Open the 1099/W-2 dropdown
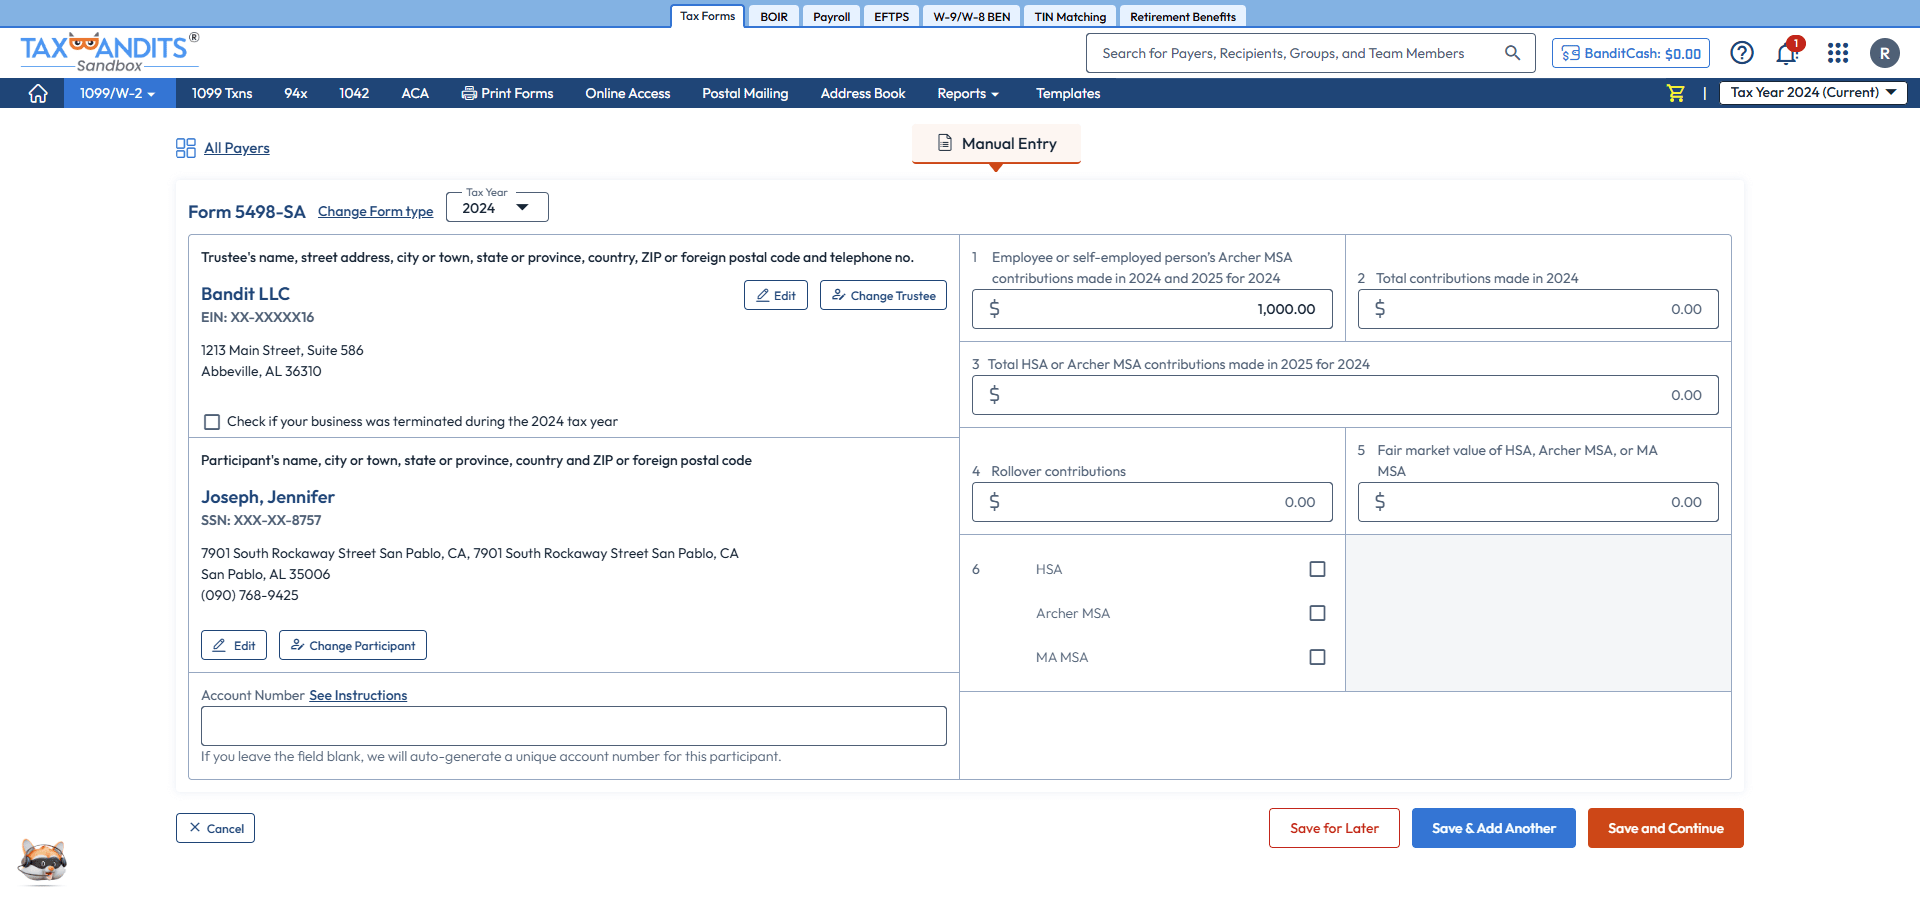 point(118,93)
